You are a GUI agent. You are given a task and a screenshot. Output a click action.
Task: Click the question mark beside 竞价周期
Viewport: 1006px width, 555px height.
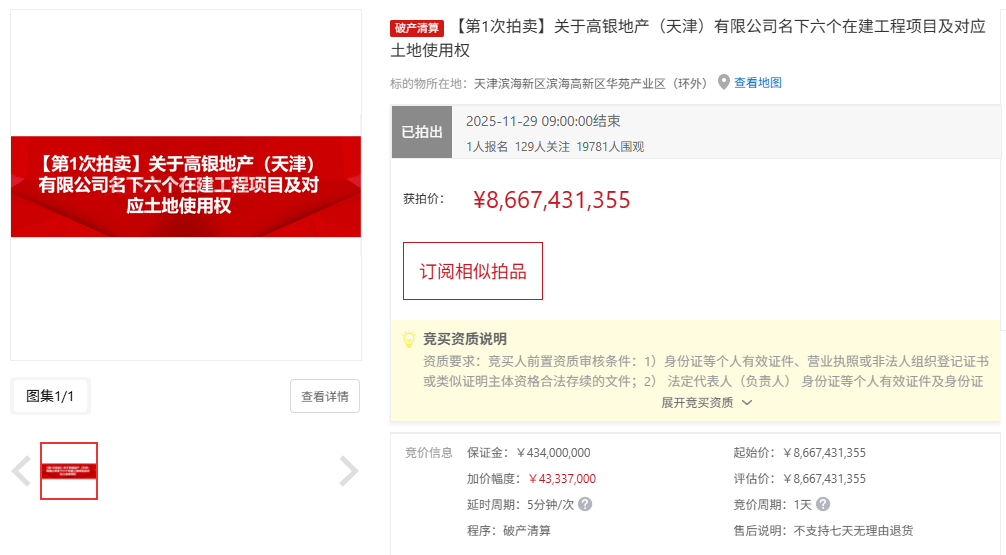pos(822,505)
